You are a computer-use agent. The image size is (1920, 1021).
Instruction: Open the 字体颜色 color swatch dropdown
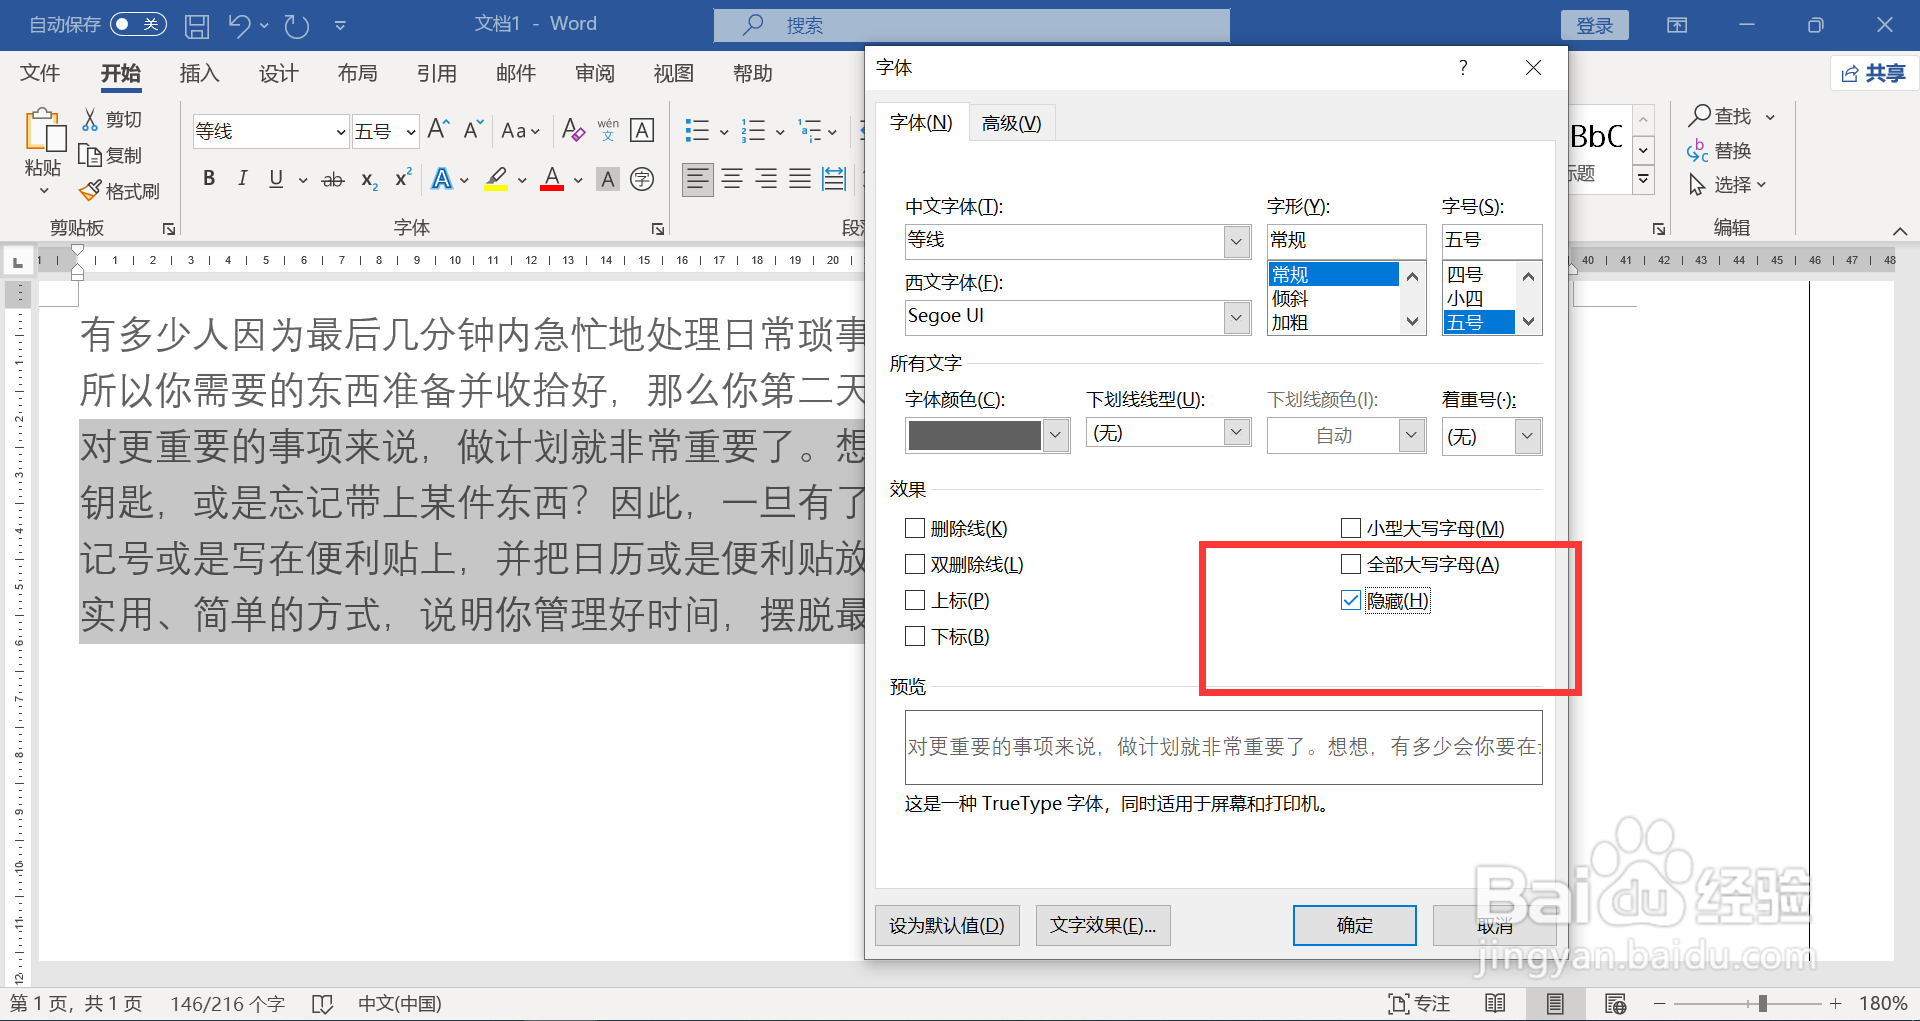coord(1054,435)
